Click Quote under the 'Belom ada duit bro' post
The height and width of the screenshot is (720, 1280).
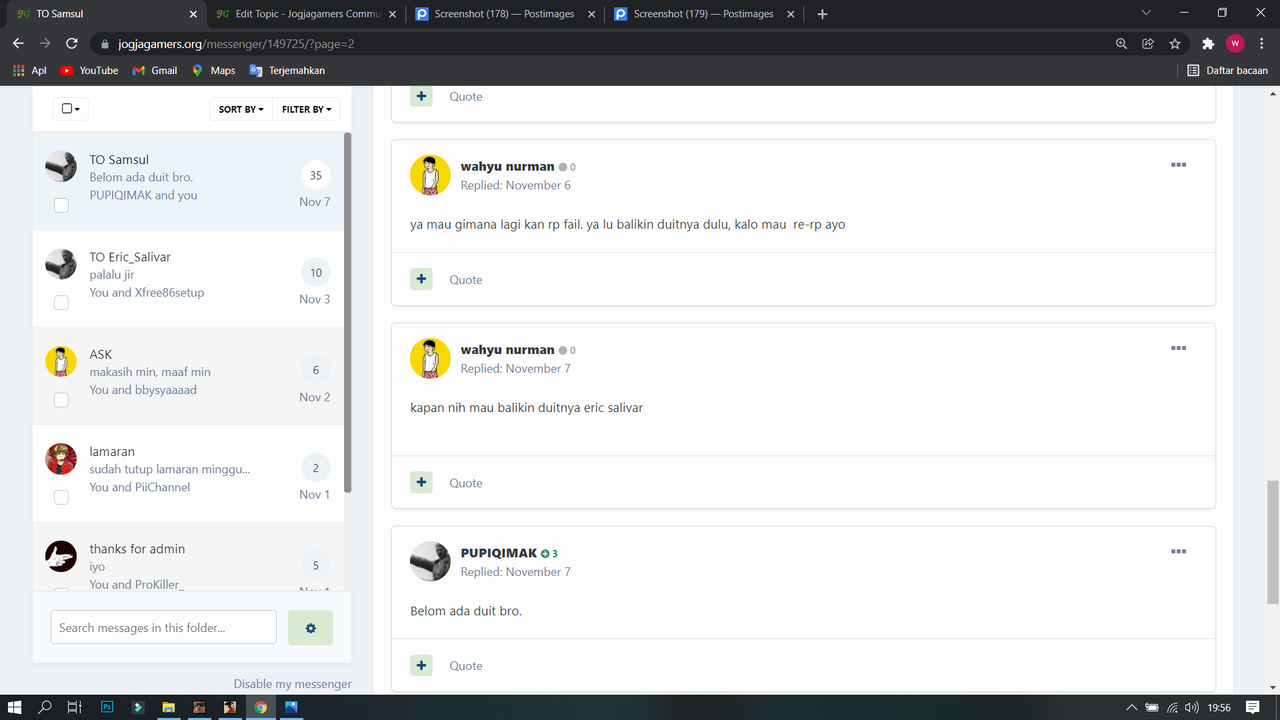click(x=466, y=666)
